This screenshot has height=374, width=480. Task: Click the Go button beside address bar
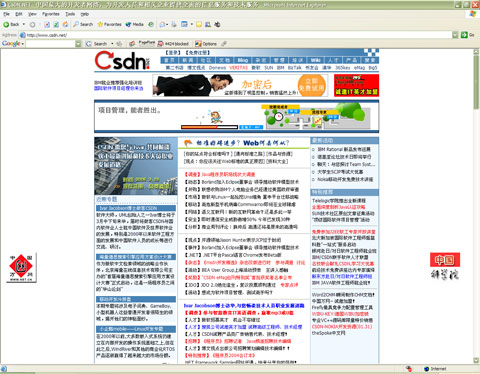coord(467,35)
